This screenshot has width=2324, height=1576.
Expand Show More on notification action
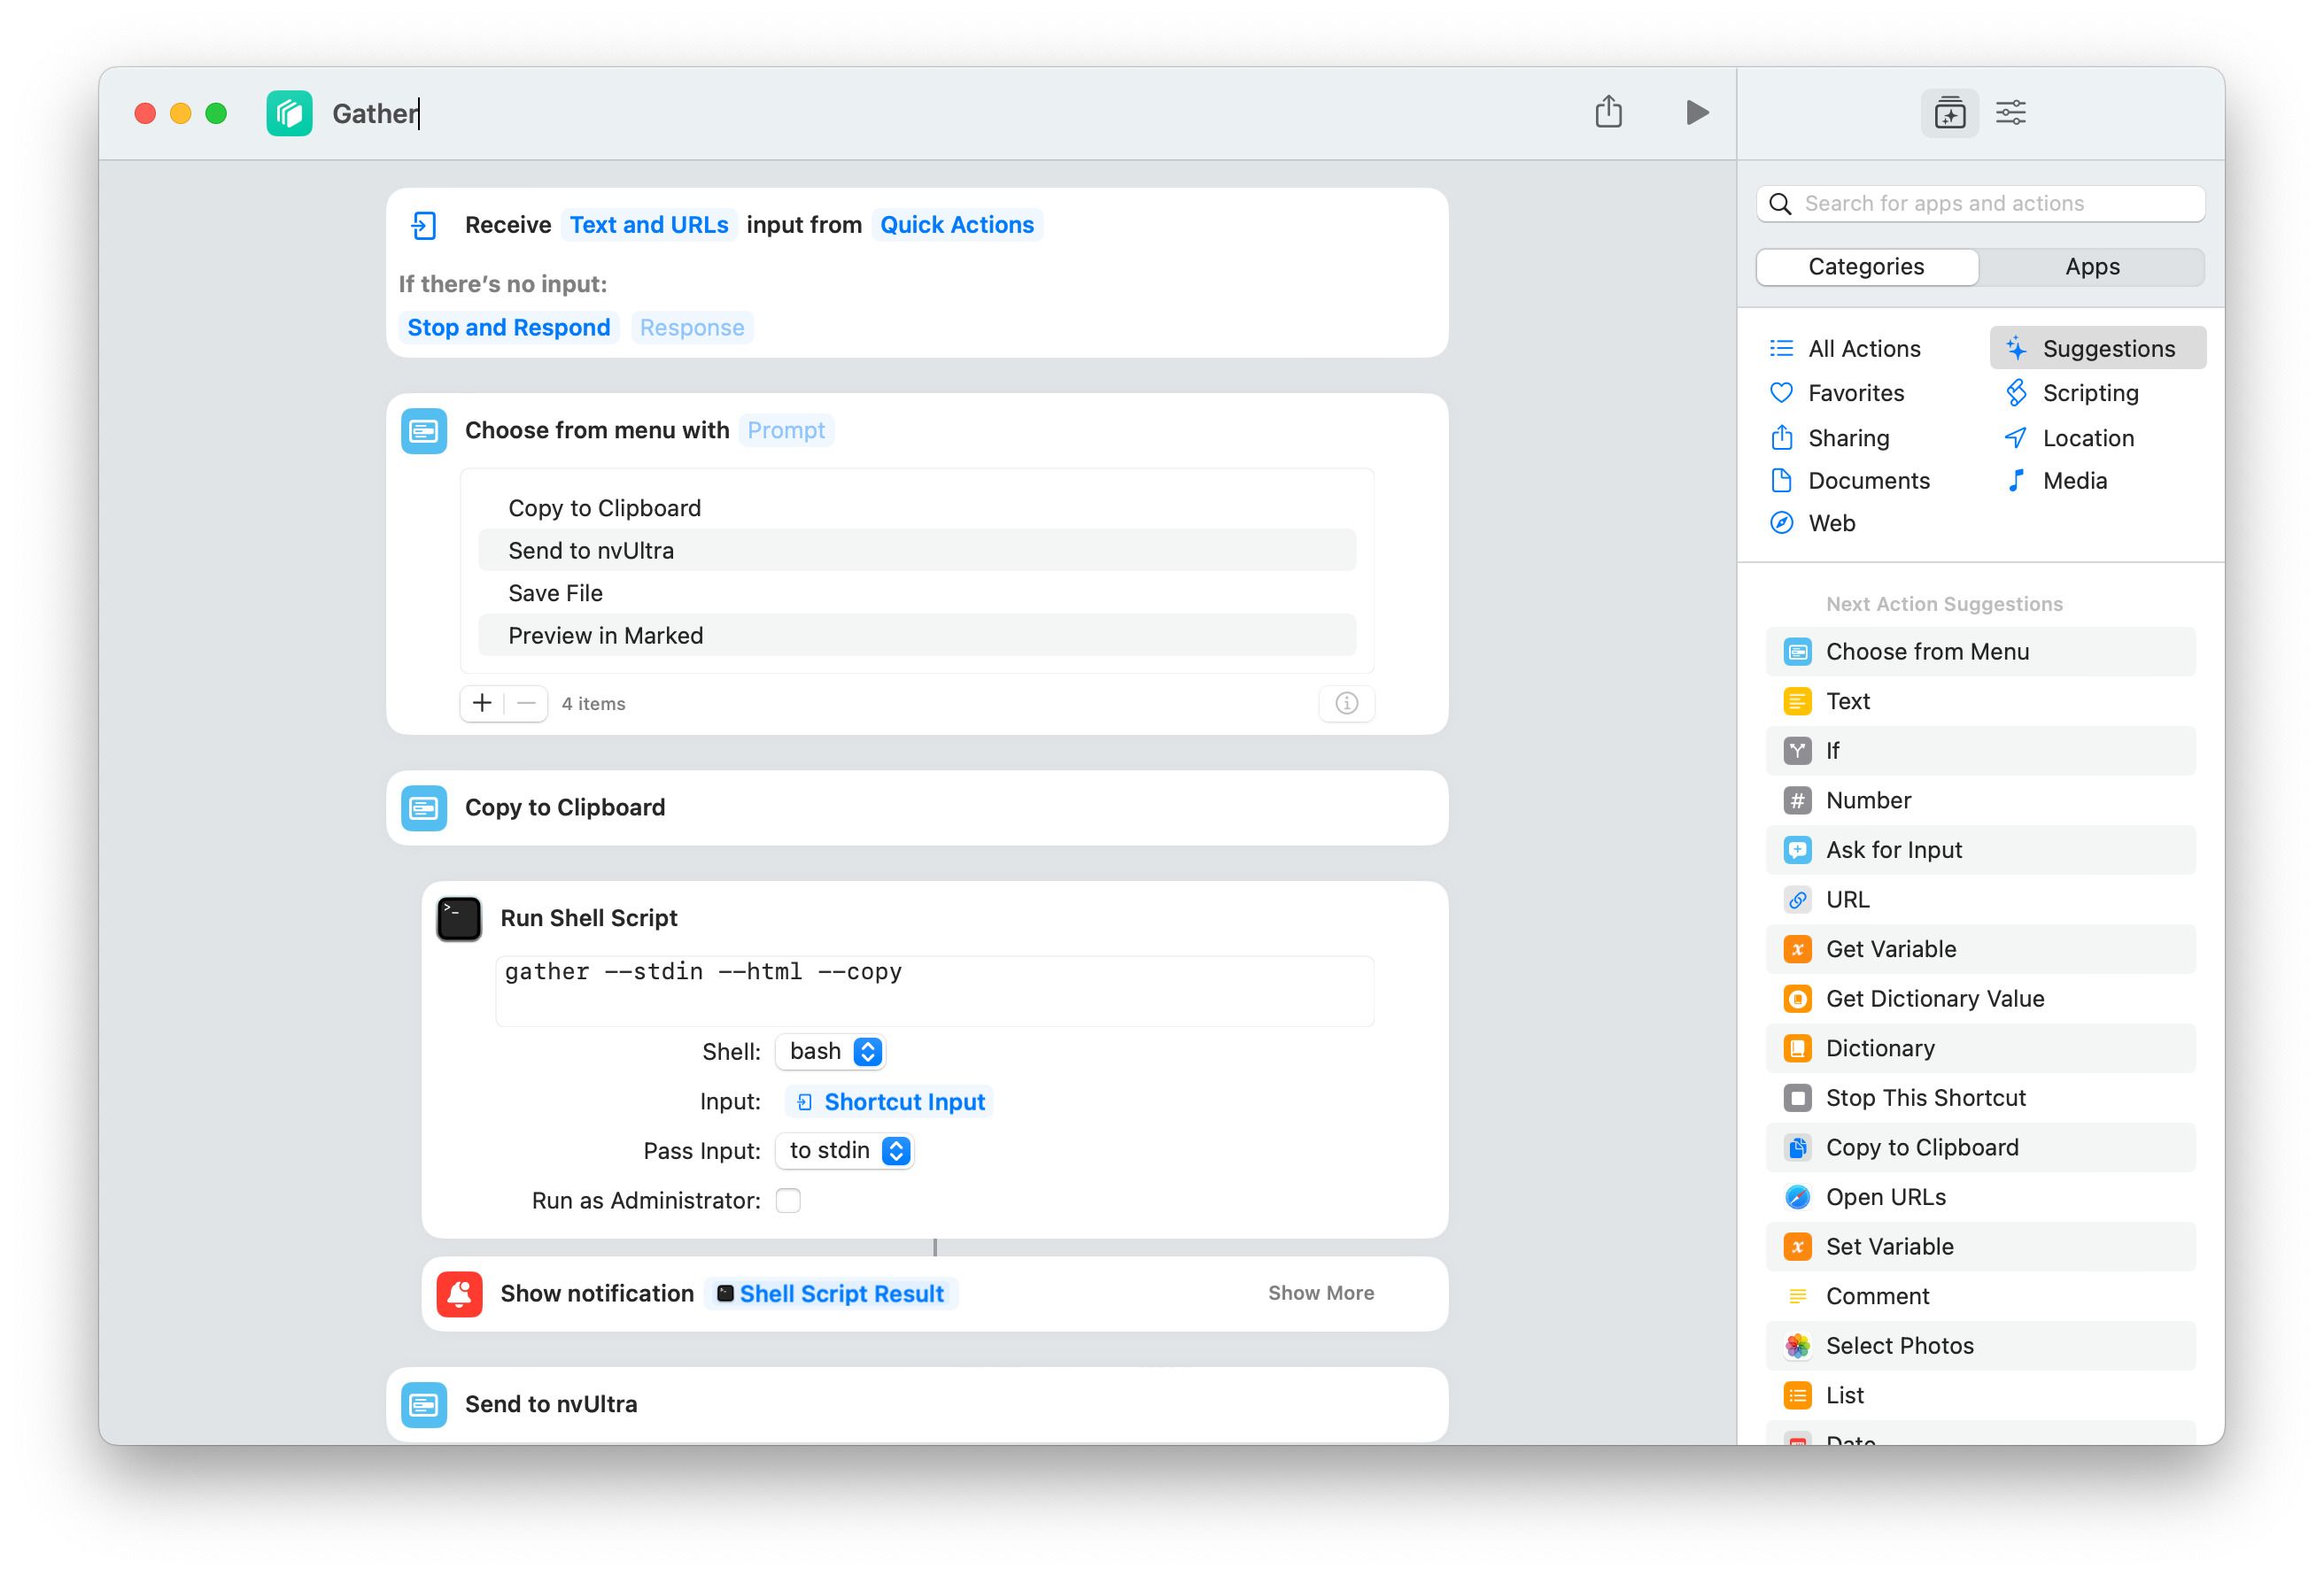click(1320, 1293)
